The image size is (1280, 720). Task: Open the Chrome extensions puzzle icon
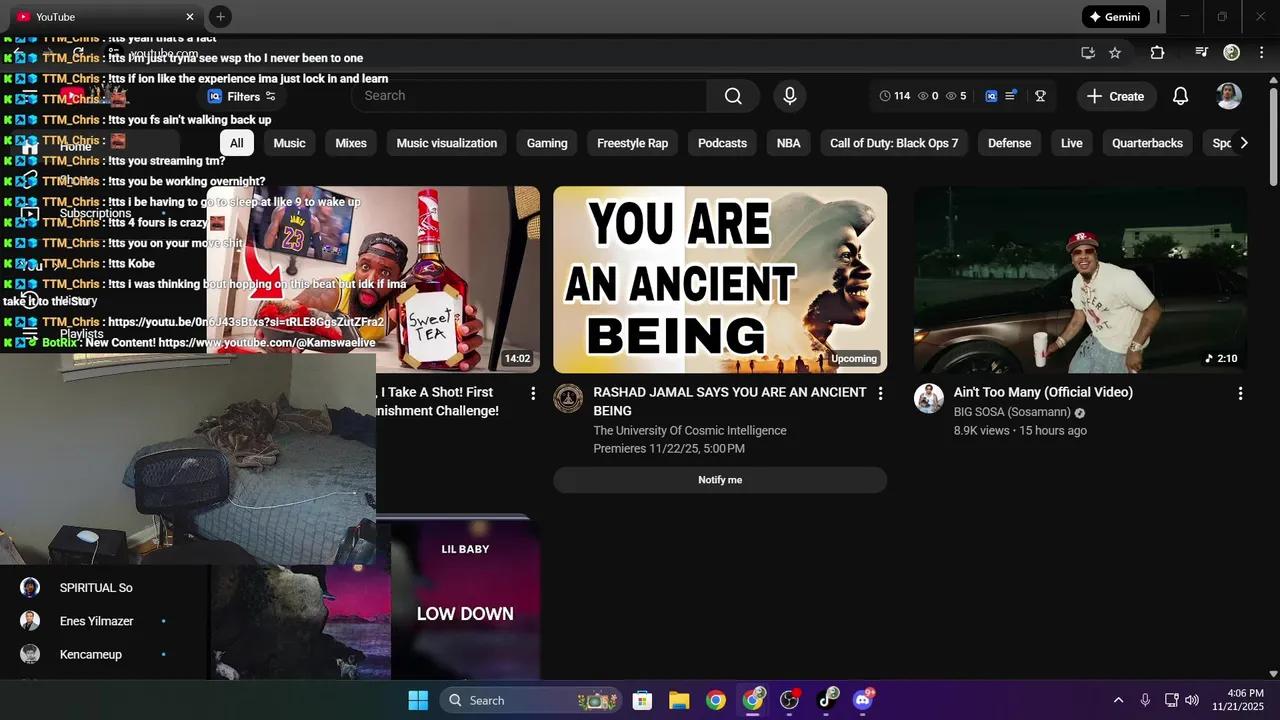tap(1157, 53)
